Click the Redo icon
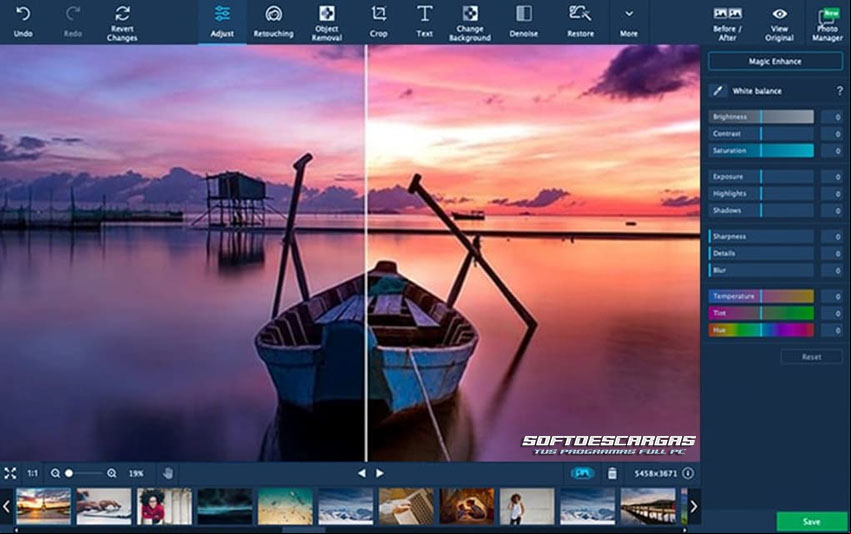The width and height of the screenshot is (851, 534). 73,14
